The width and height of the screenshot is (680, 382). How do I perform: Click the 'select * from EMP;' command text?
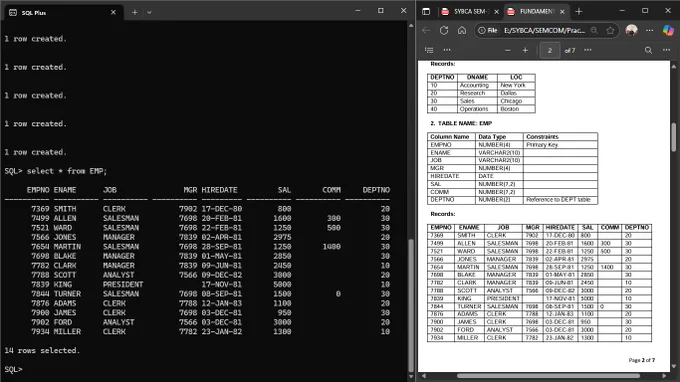coord(67,171)
